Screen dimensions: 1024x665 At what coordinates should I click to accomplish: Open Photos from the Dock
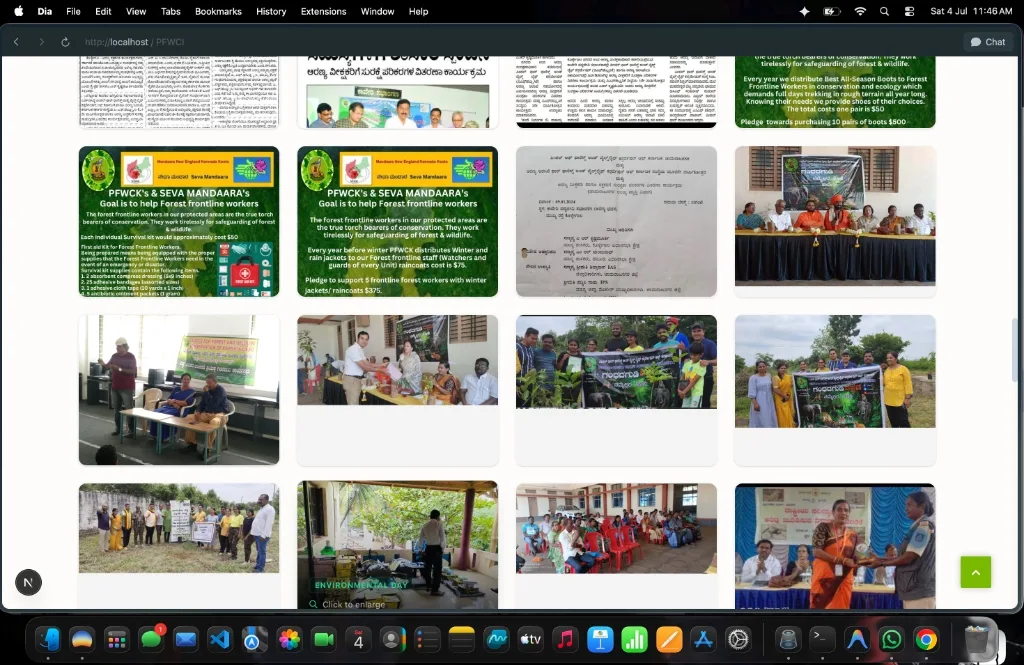point(289,640)
